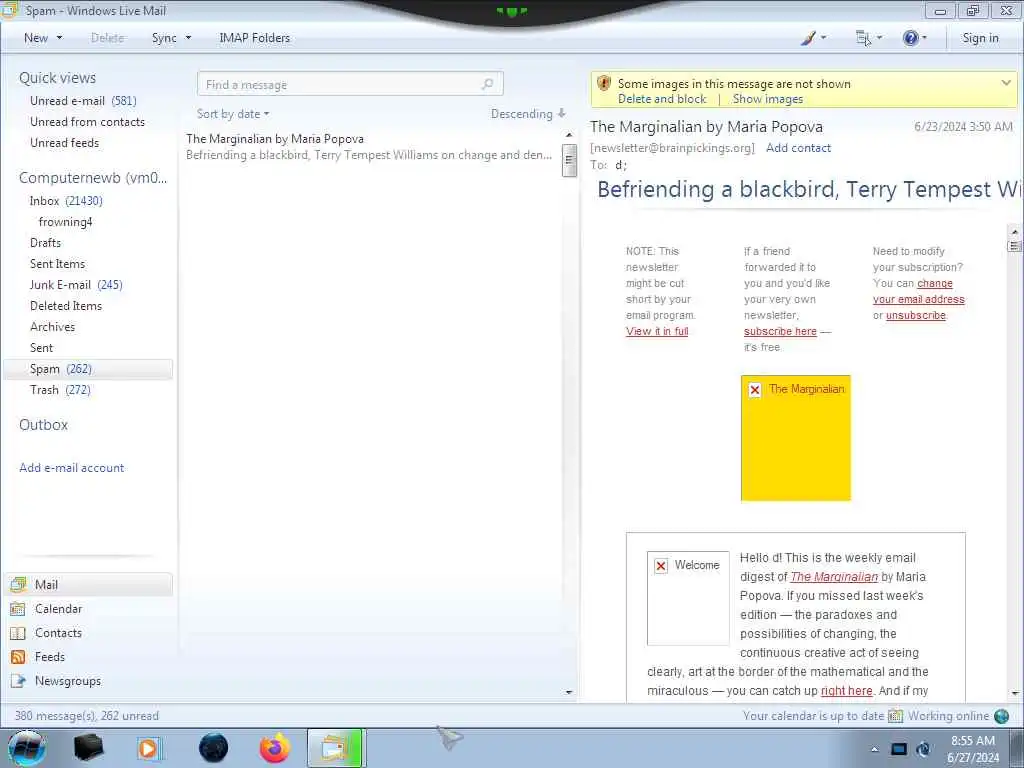Click the broken Welcome image placeholder
The image size is (1024, 768).
[x=688, y=598]
